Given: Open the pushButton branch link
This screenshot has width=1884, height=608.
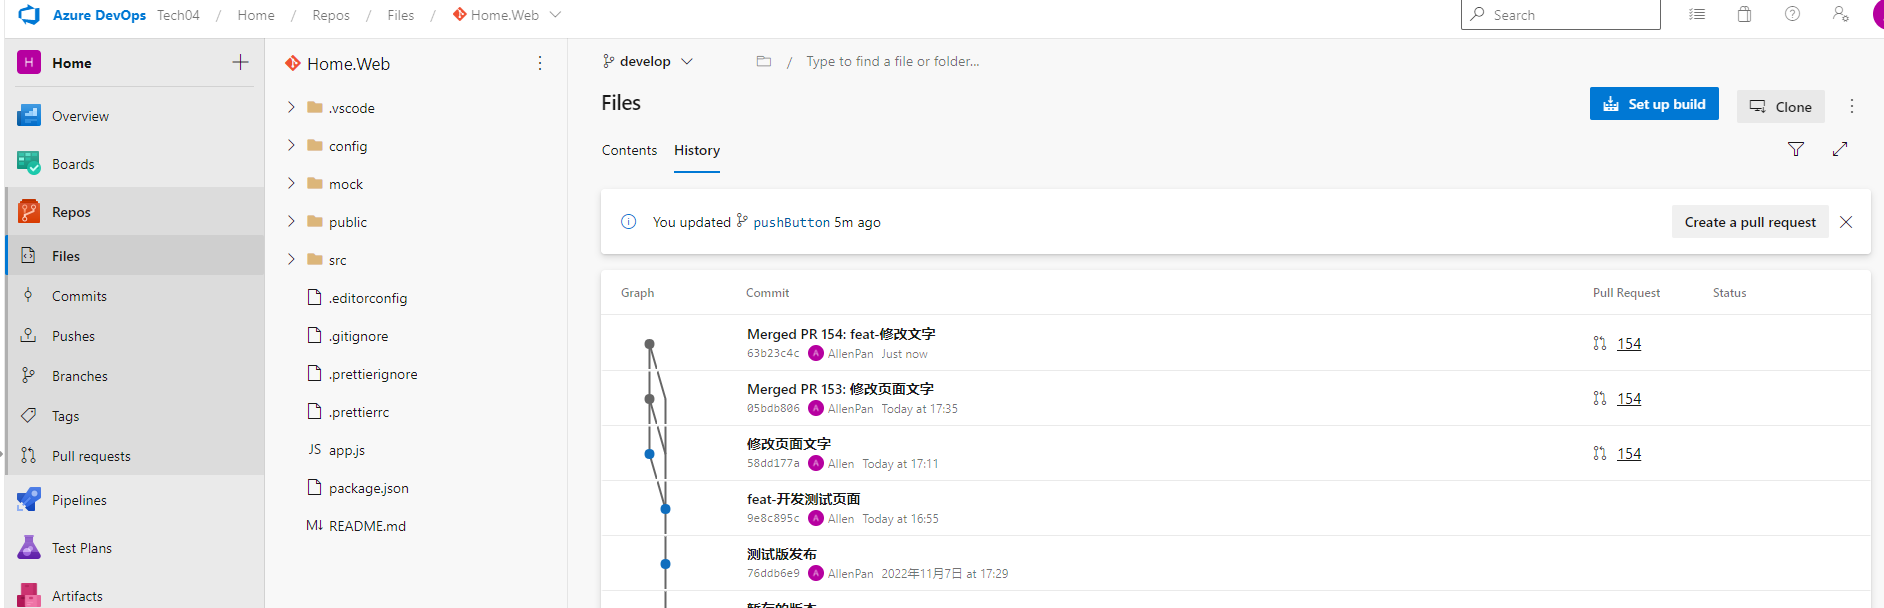Looking at the screenshot, I should [x=791, y=222].
